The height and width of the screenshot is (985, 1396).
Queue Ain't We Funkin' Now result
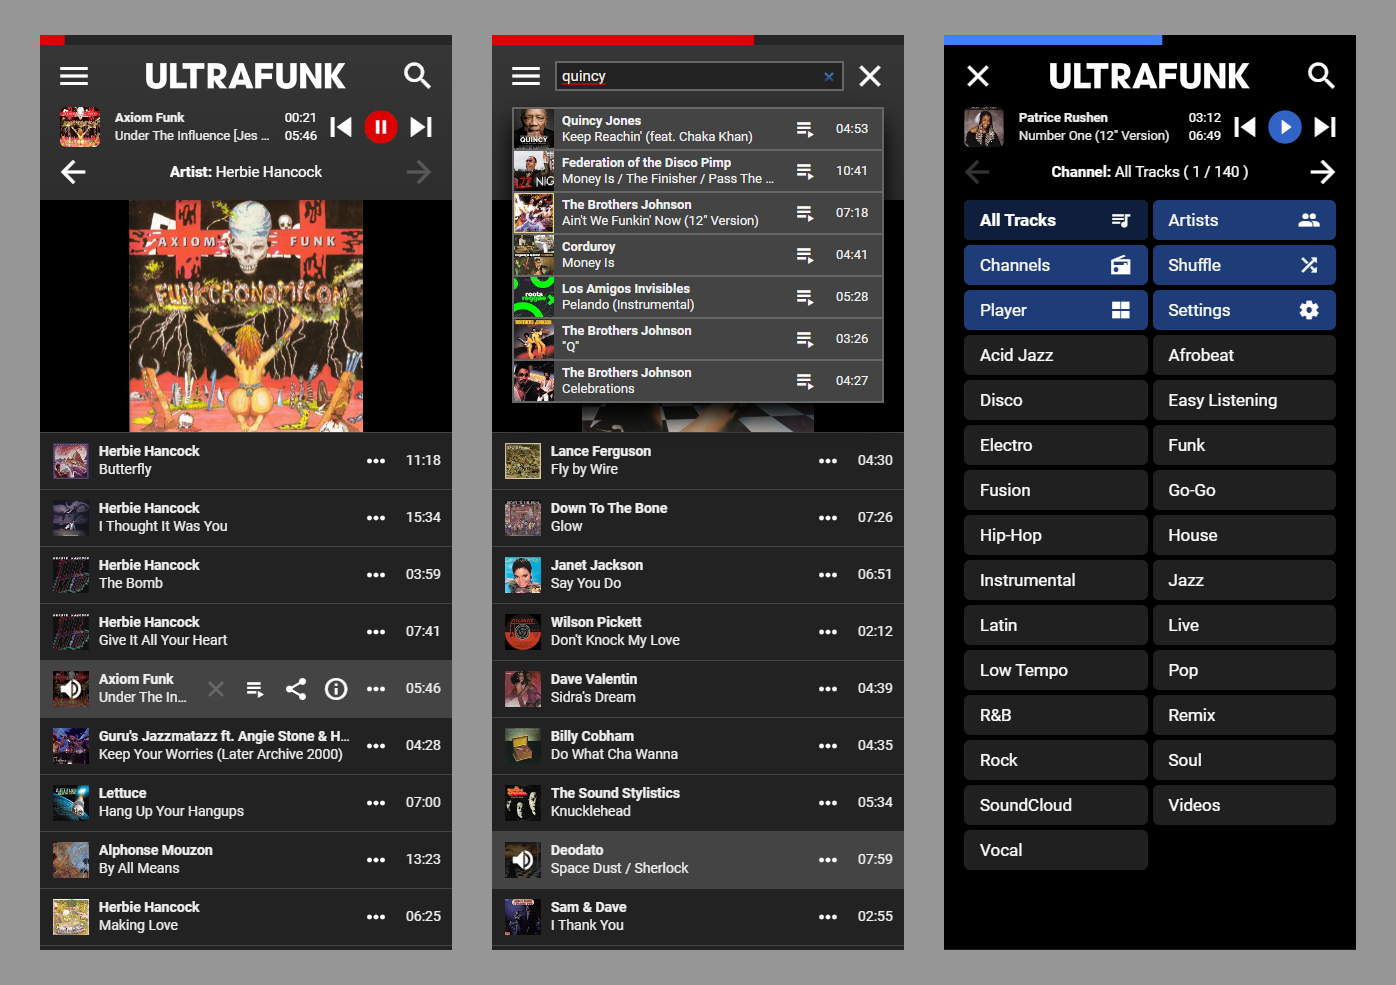(805, 213)
